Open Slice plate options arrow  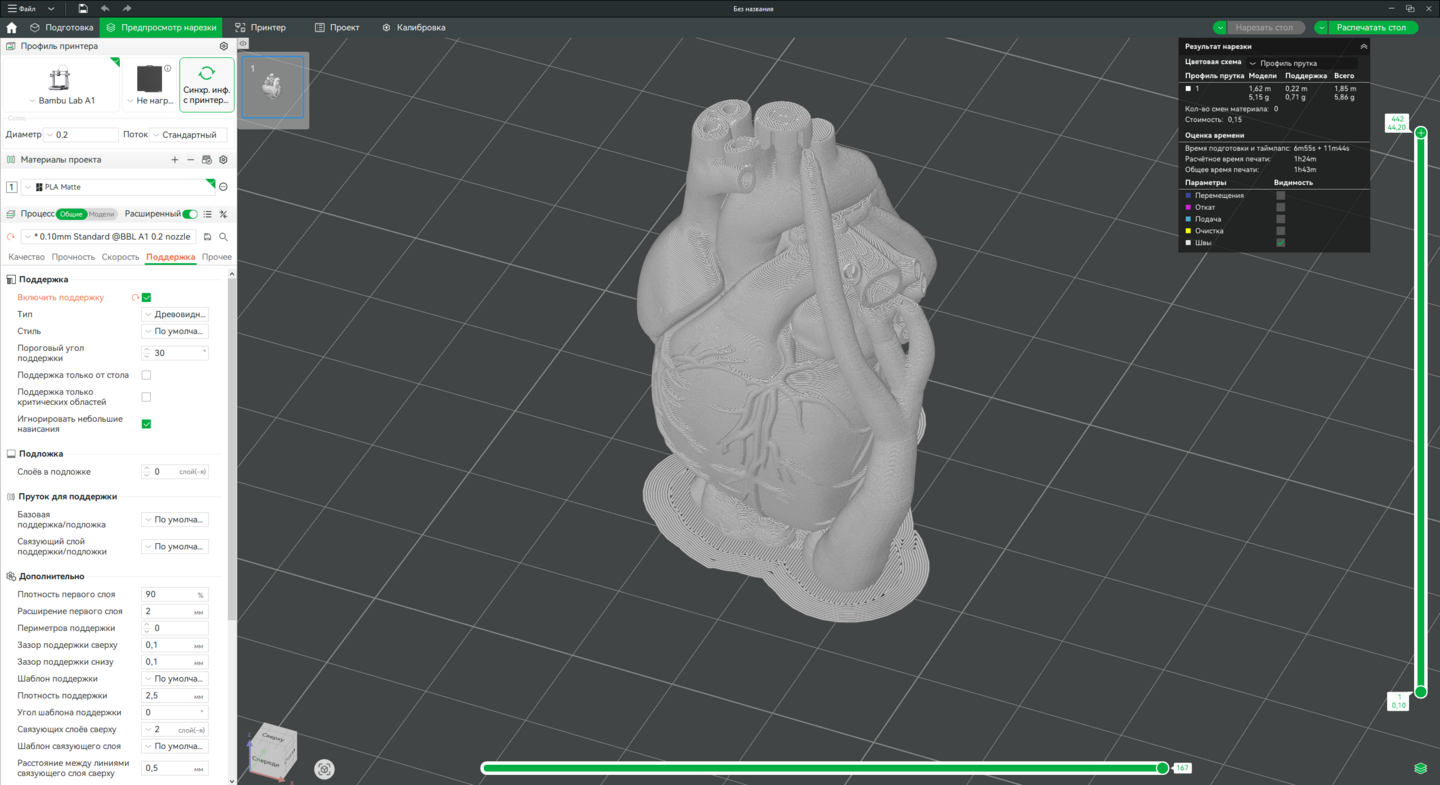point(1220,28)
